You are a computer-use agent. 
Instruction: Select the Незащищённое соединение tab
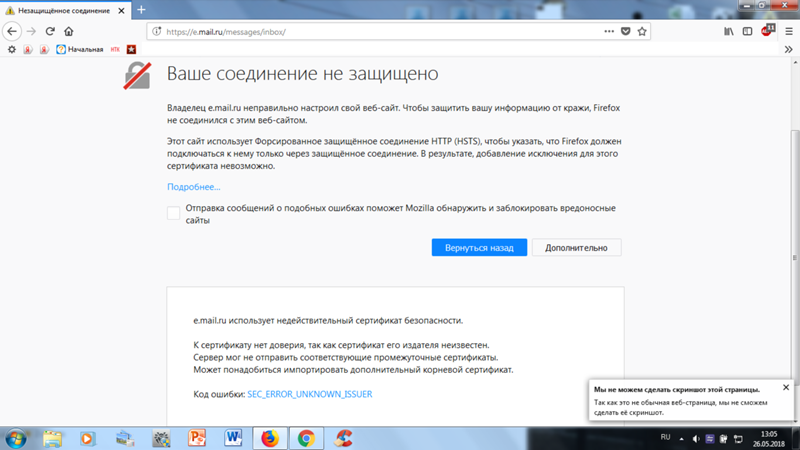pyautogui.click(x=65, y=11)
